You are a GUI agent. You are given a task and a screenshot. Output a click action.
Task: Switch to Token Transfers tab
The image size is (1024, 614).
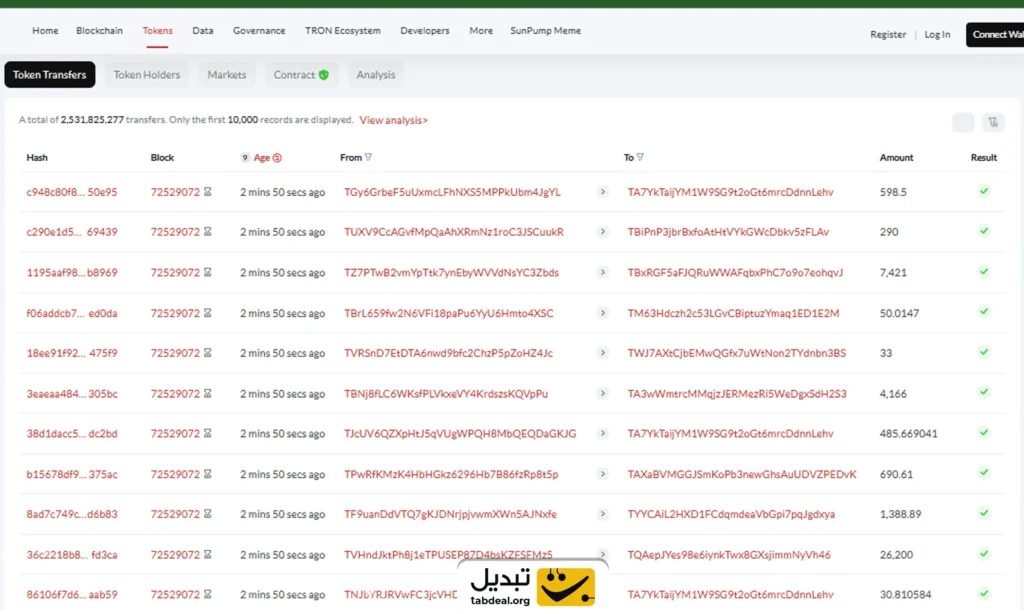[x=50, y=74]
